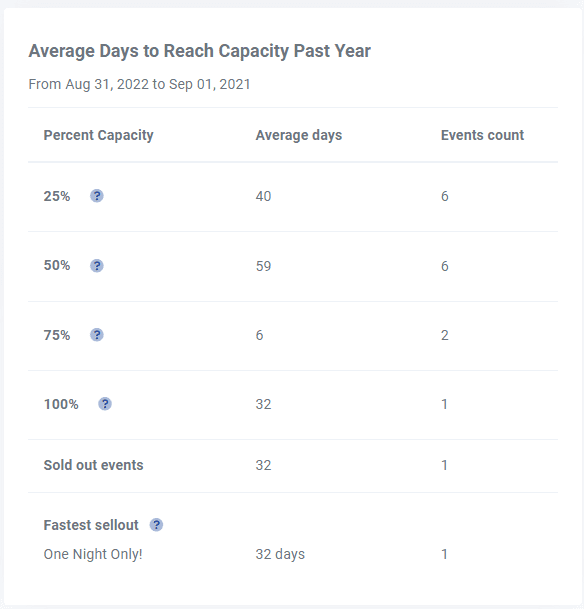Click the 25% row label

pyautogui.click(x=57, y=196)
